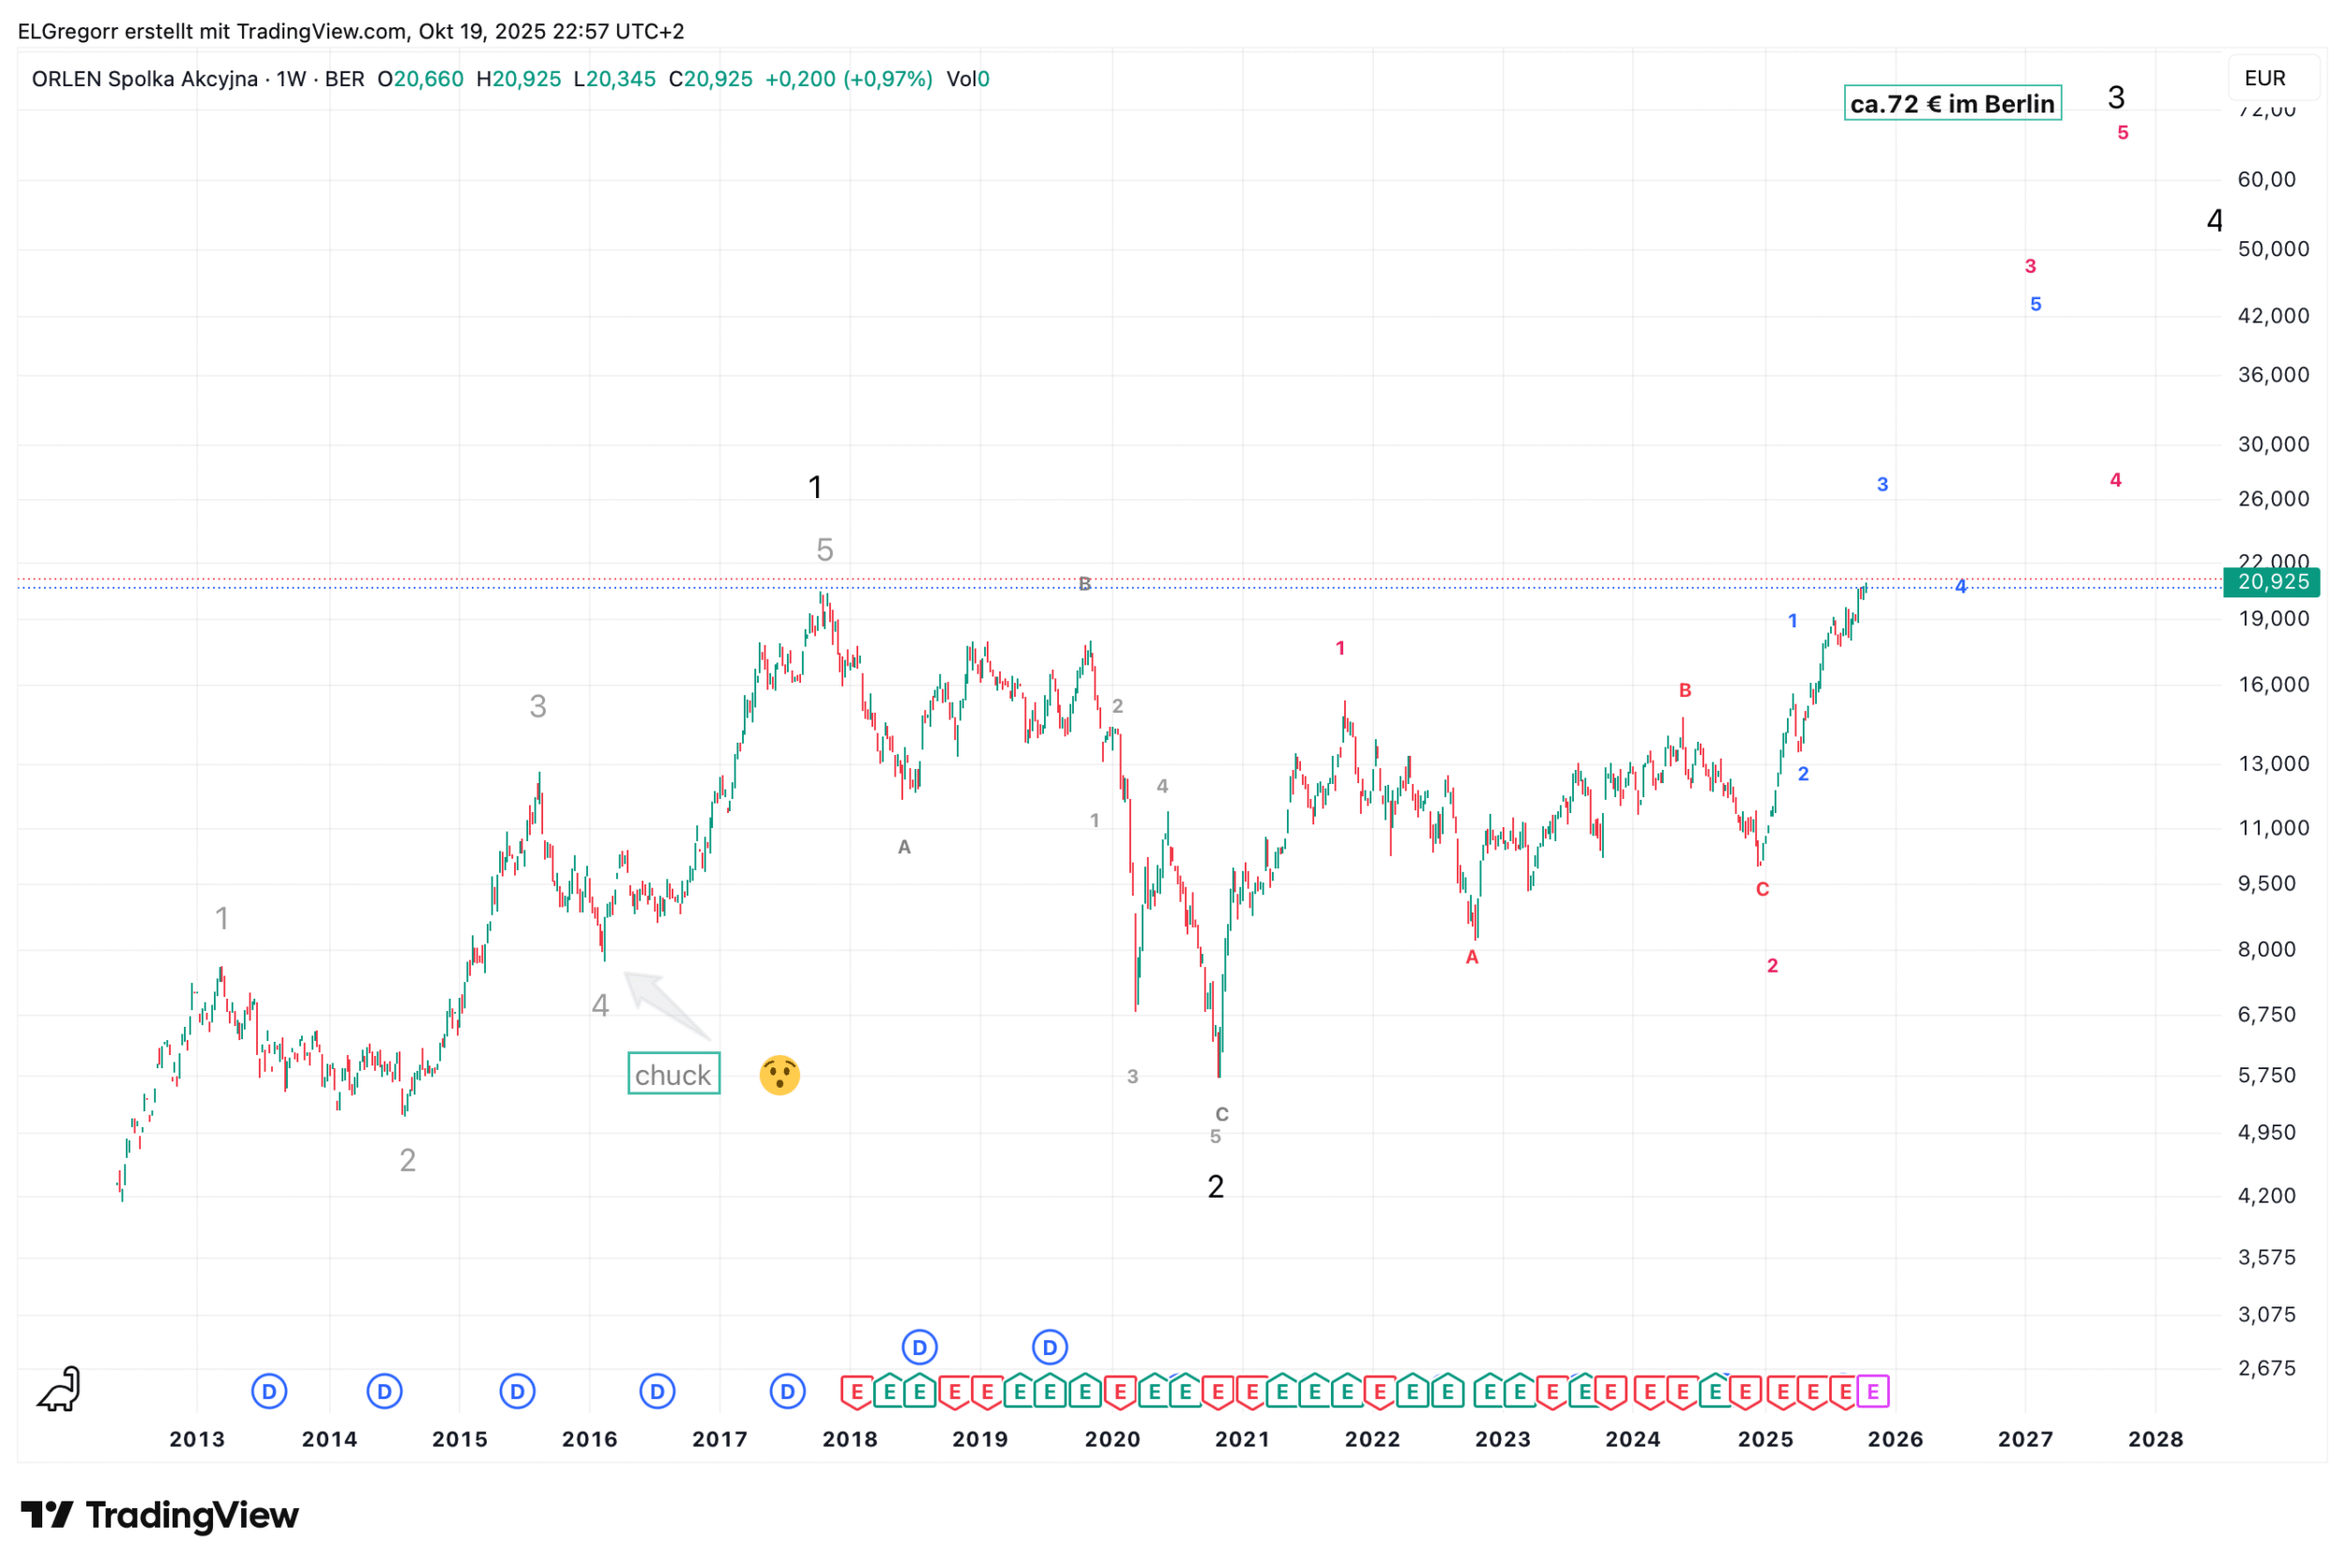2345x1568 pixels.
Task: Click the purple upcoming earnings E marker
Action: pyautogui.click(x=1872, y=1391)
